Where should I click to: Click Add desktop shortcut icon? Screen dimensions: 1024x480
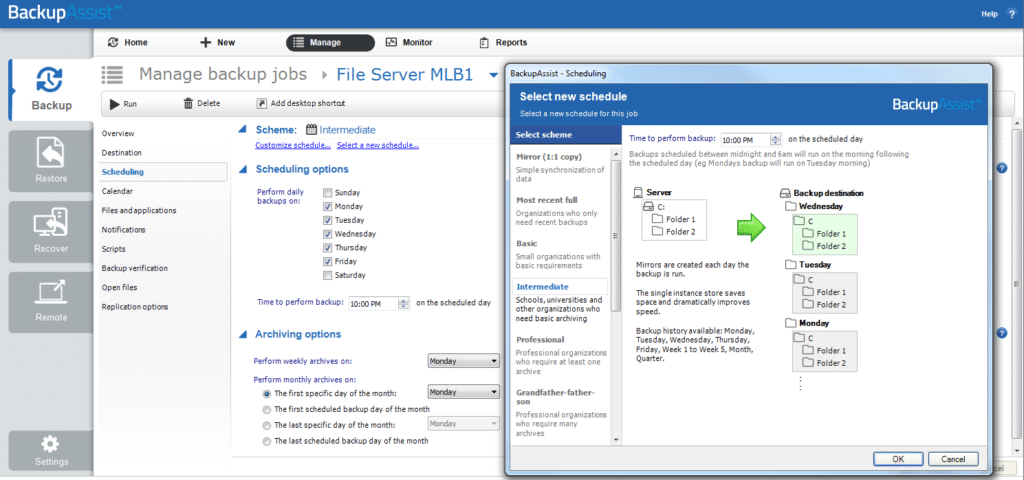[261, 103]
